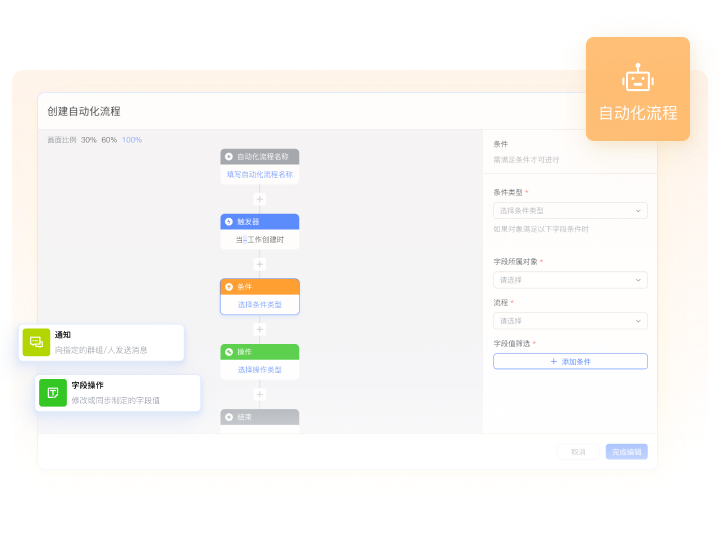Image resolution: width=720 pixels, height=540 pixels.
Task: Open the 流程 请选择 dropdown
Action: pyautogui.click(x=570, y=321)
